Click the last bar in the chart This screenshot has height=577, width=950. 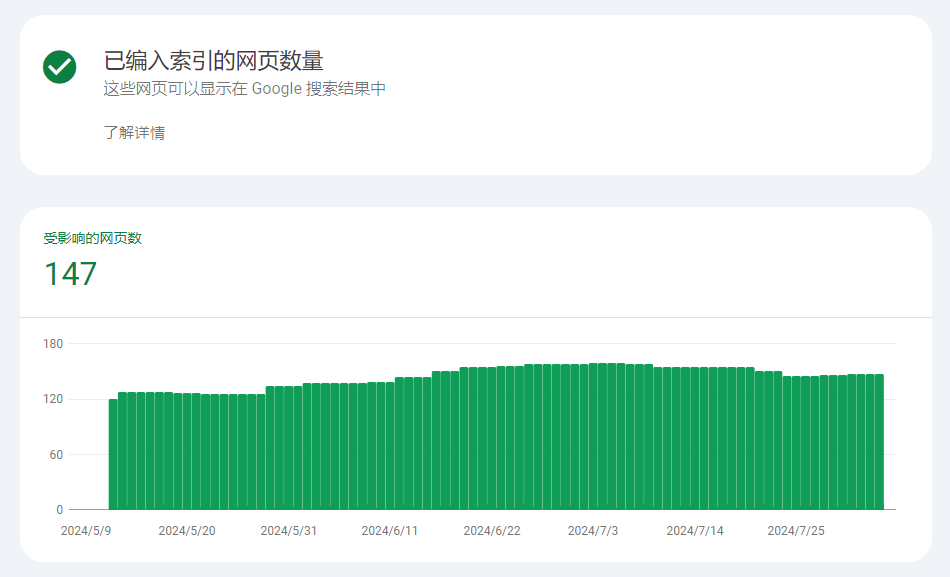[879, 442]
